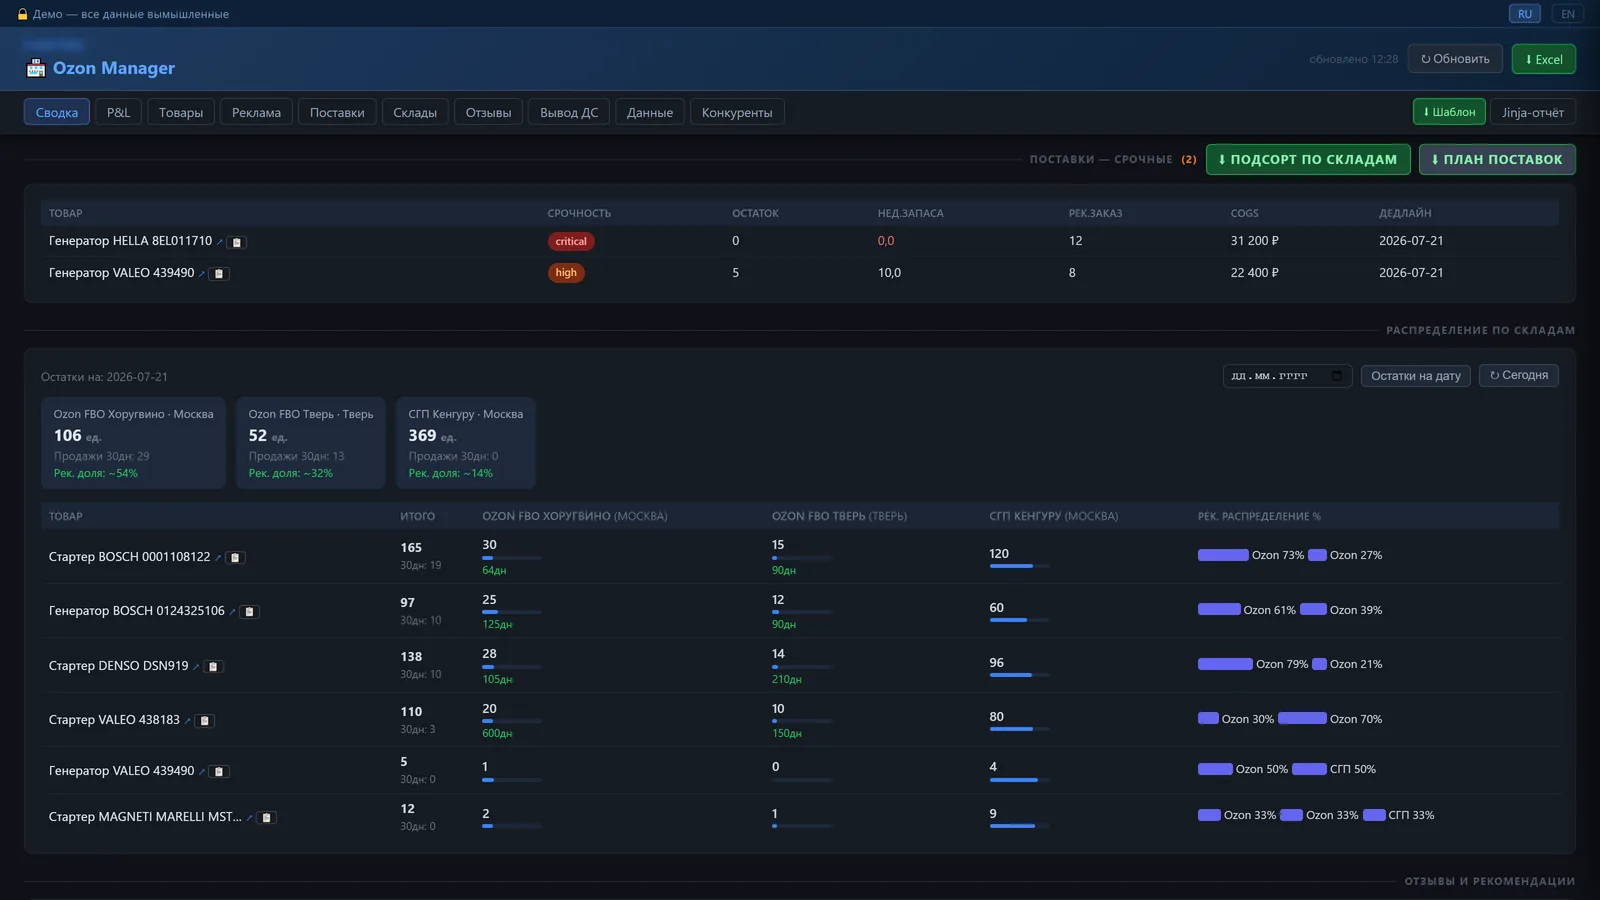This screenshot has height=900, width=1600.
Task: Click the СГП 50% distribution label
Action: click(x=1352, y=769)
